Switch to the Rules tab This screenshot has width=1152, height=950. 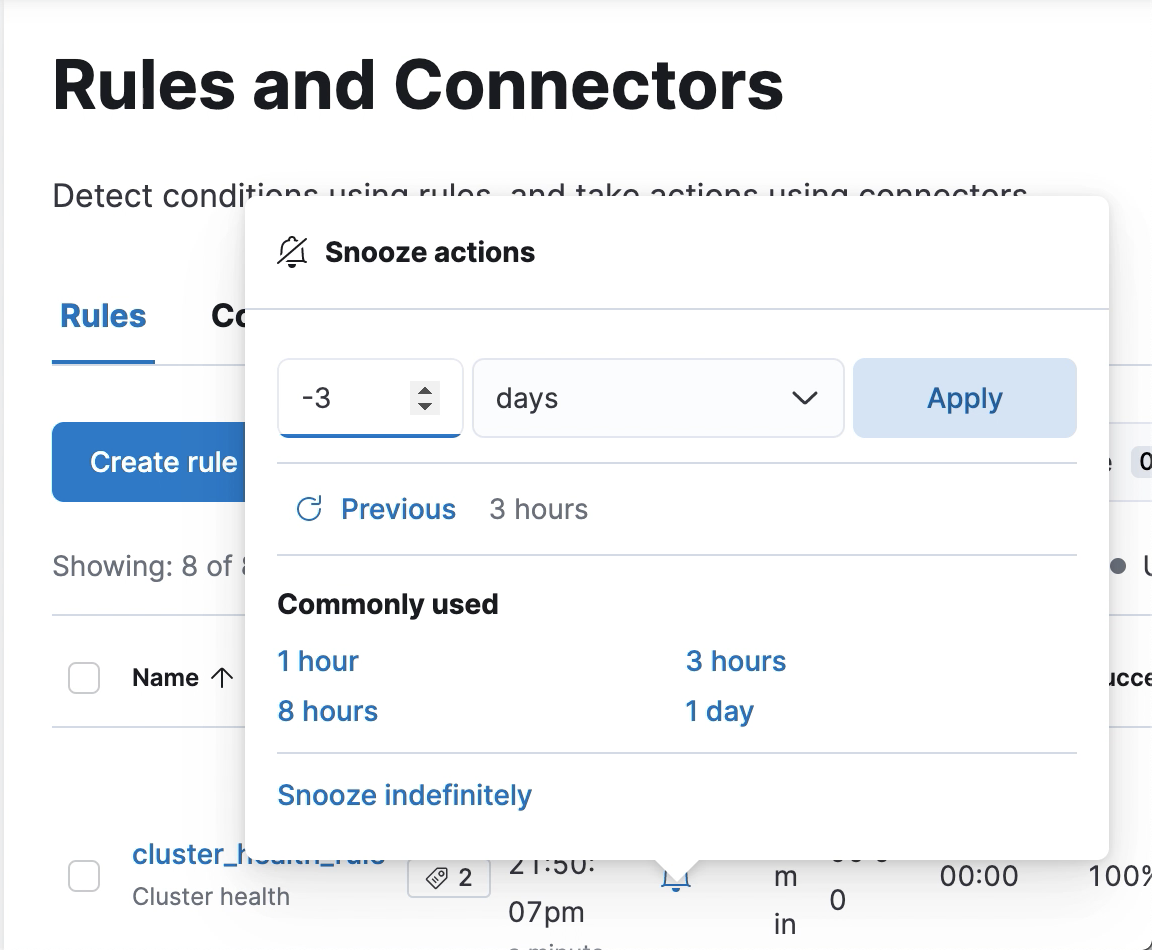102,315
